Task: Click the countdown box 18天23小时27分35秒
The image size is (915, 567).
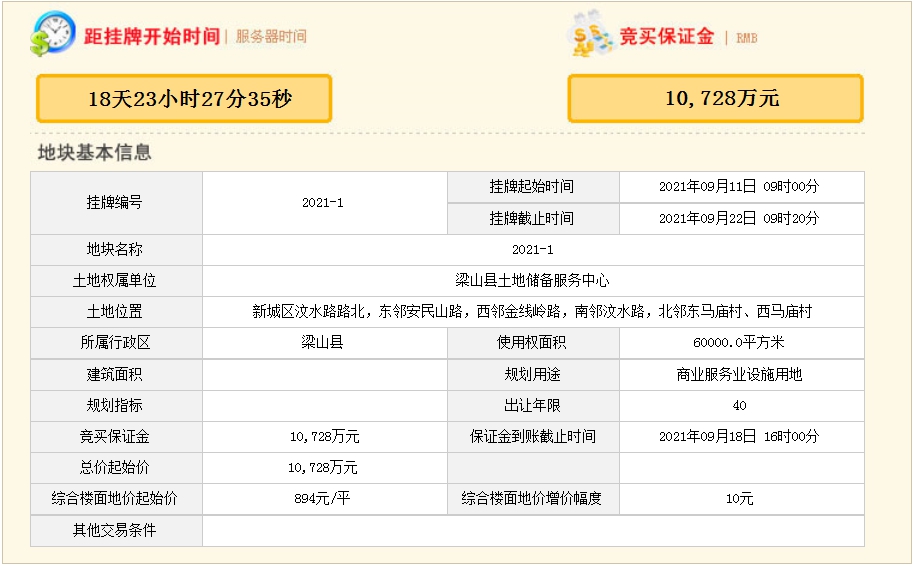Action: (184, 99)
